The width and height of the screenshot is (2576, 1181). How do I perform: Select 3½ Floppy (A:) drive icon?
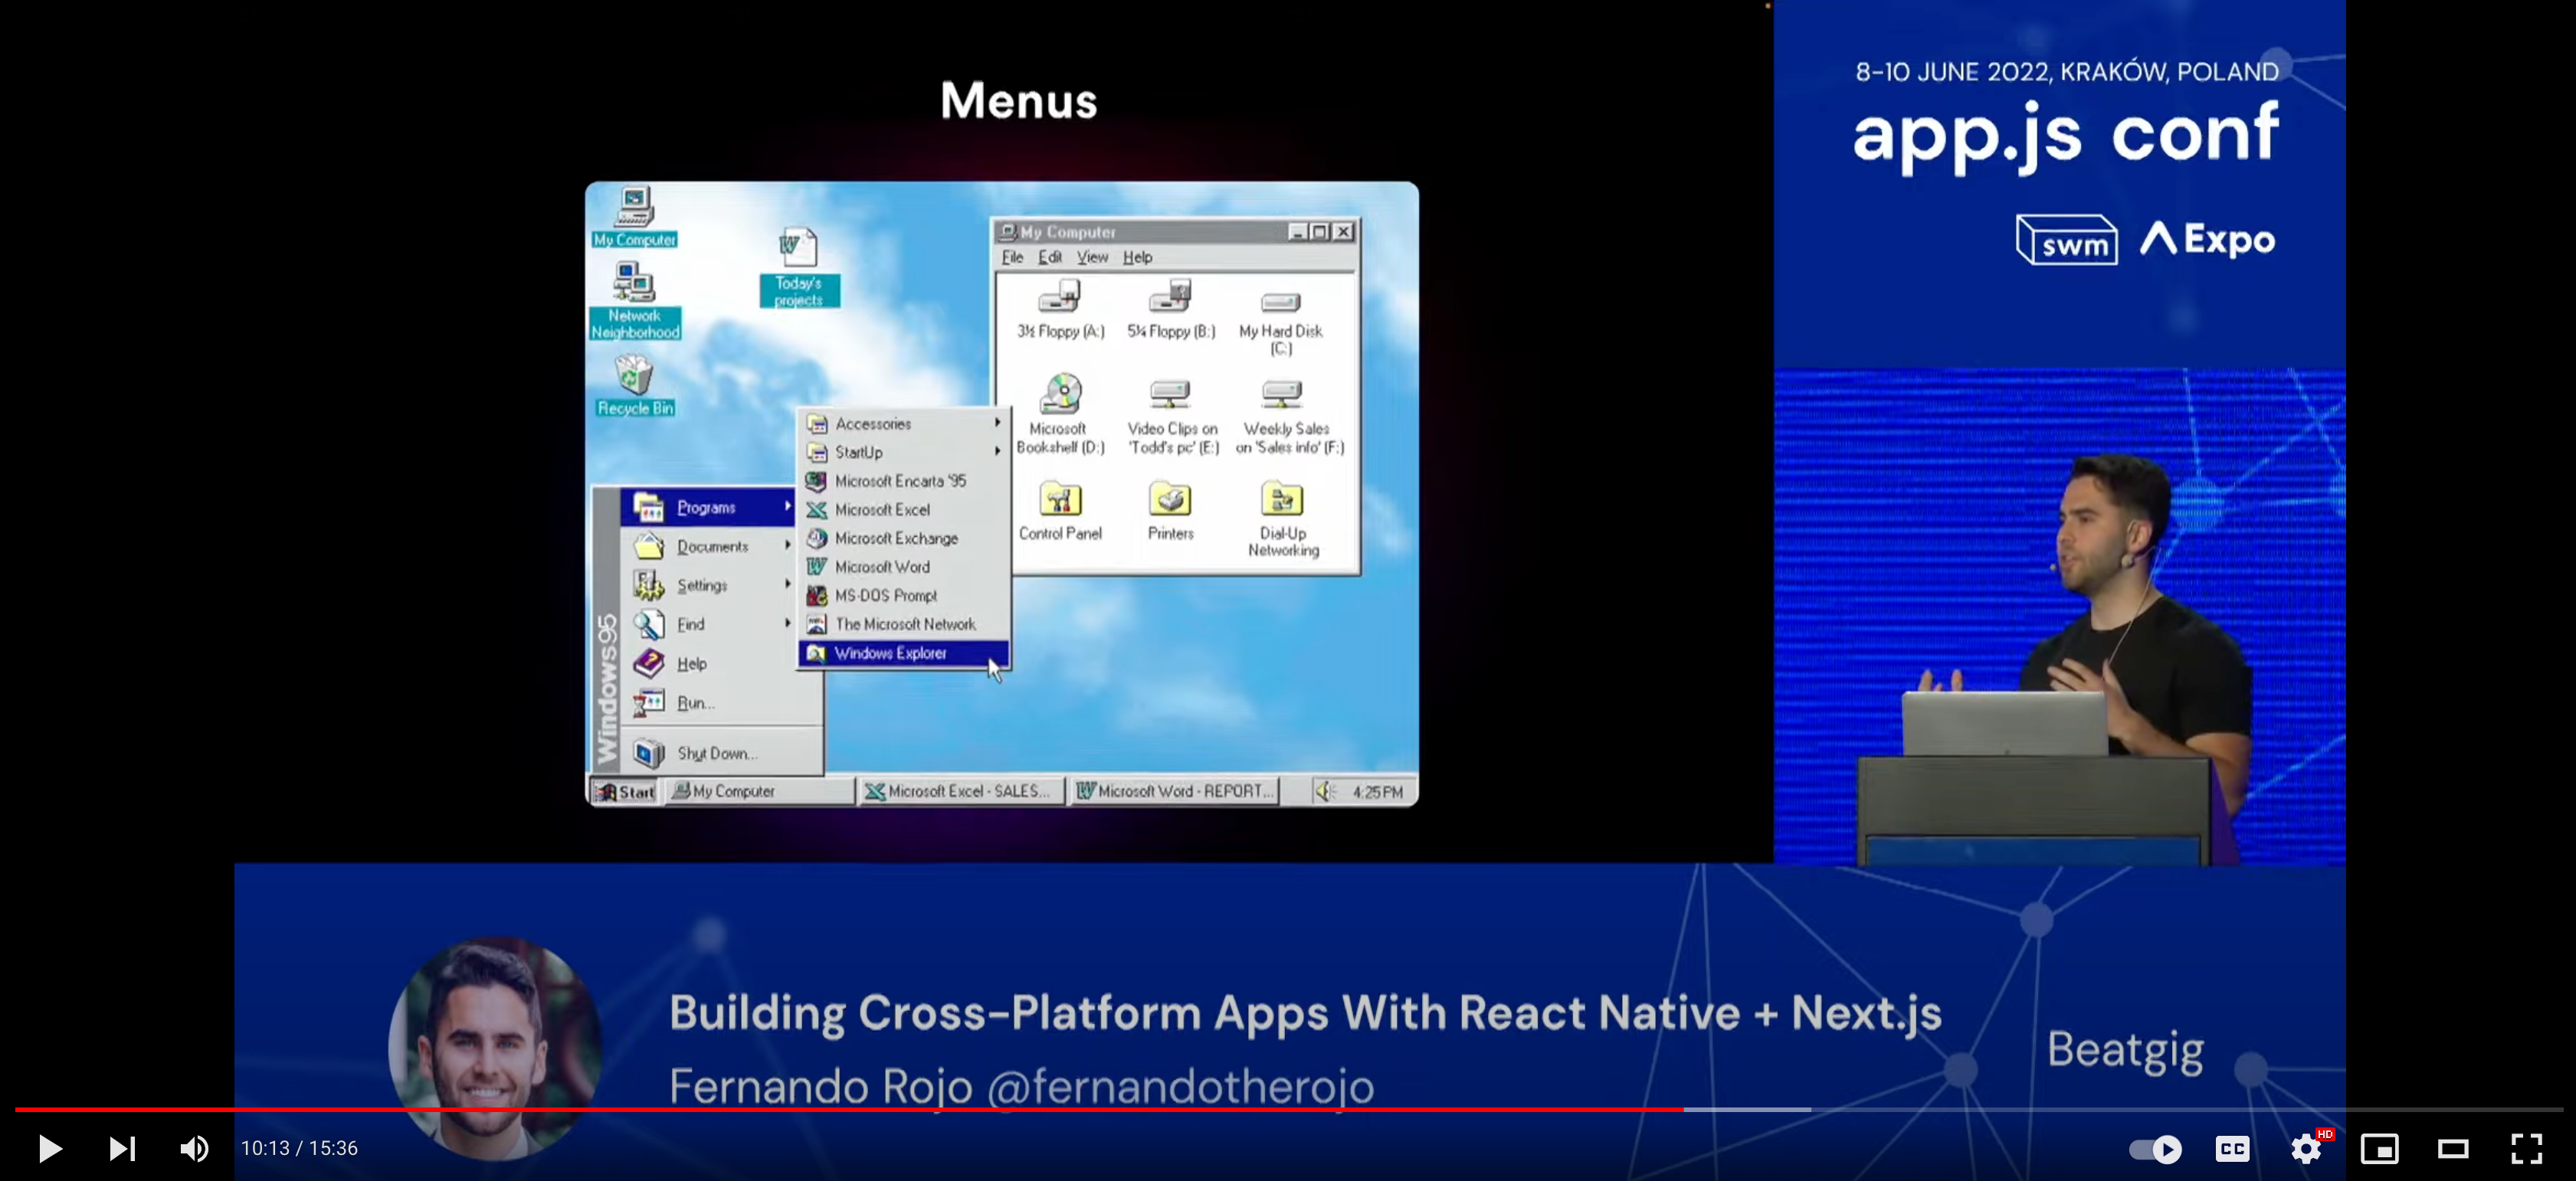1061,309
